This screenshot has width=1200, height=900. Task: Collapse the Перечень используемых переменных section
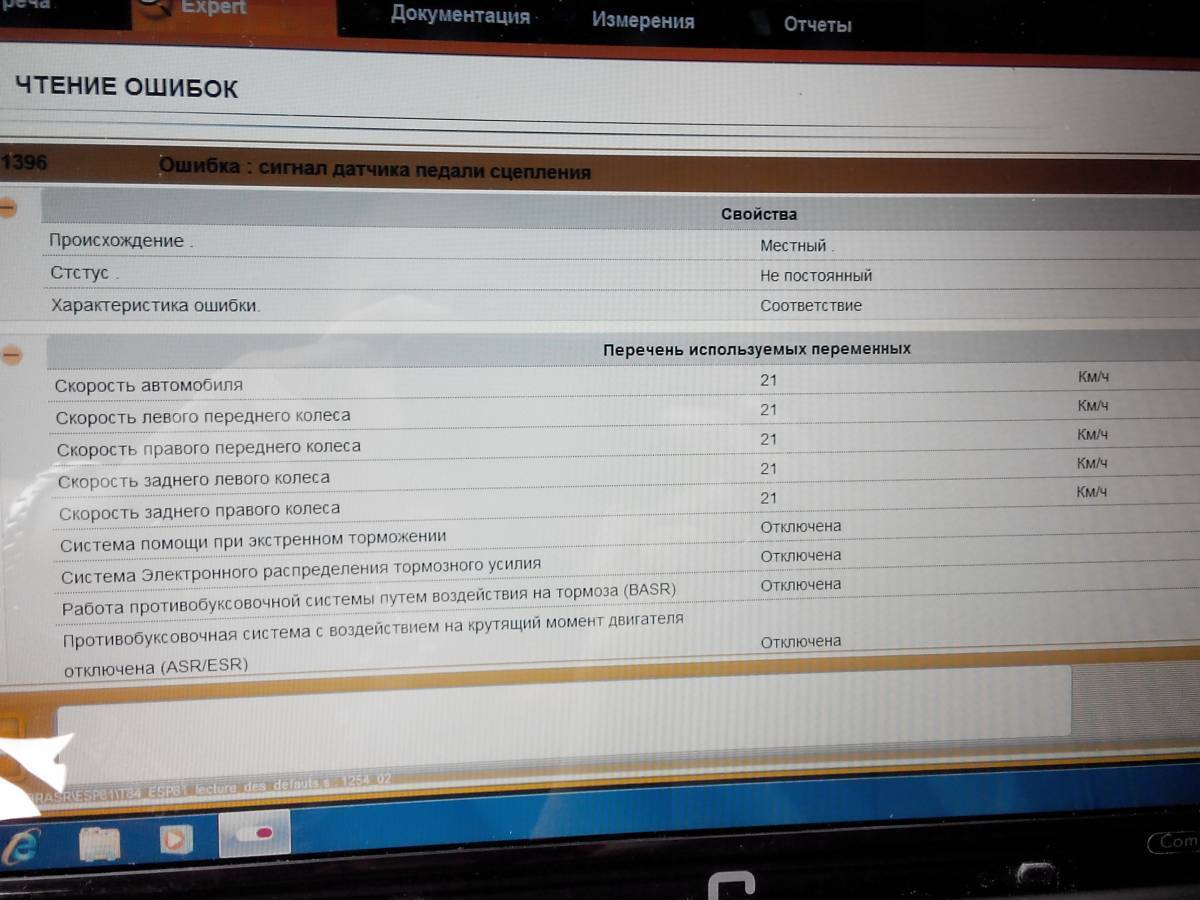click(x=10, y=355)
